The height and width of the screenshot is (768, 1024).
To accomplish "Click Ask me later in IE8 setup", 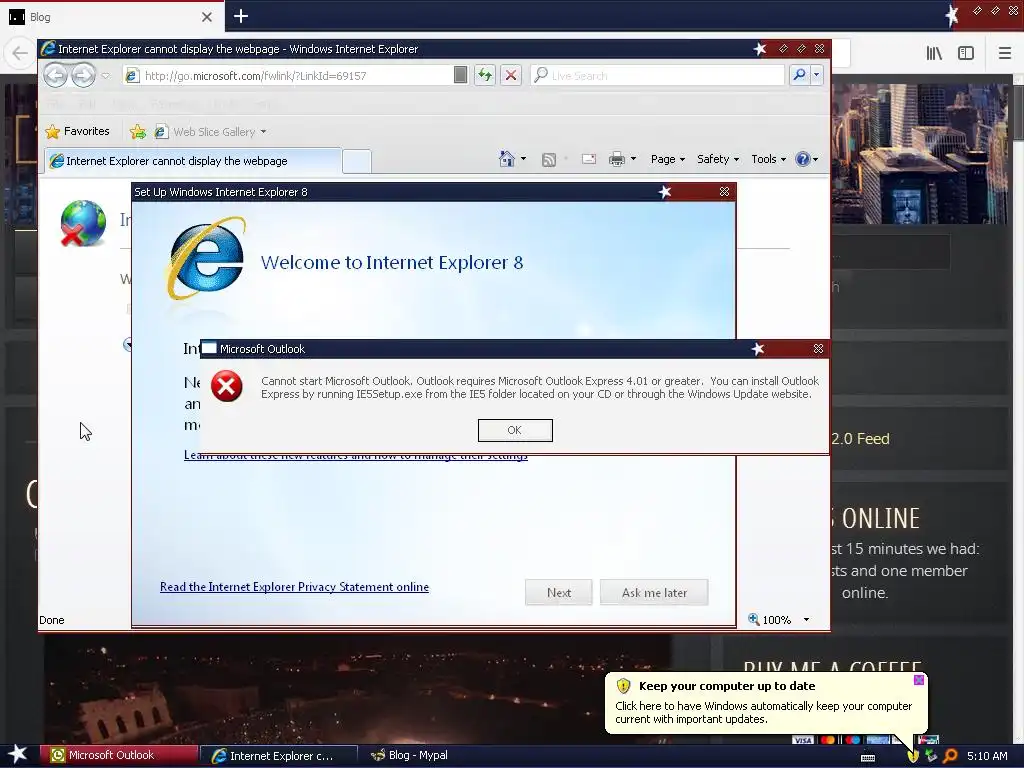I will 654,592.
